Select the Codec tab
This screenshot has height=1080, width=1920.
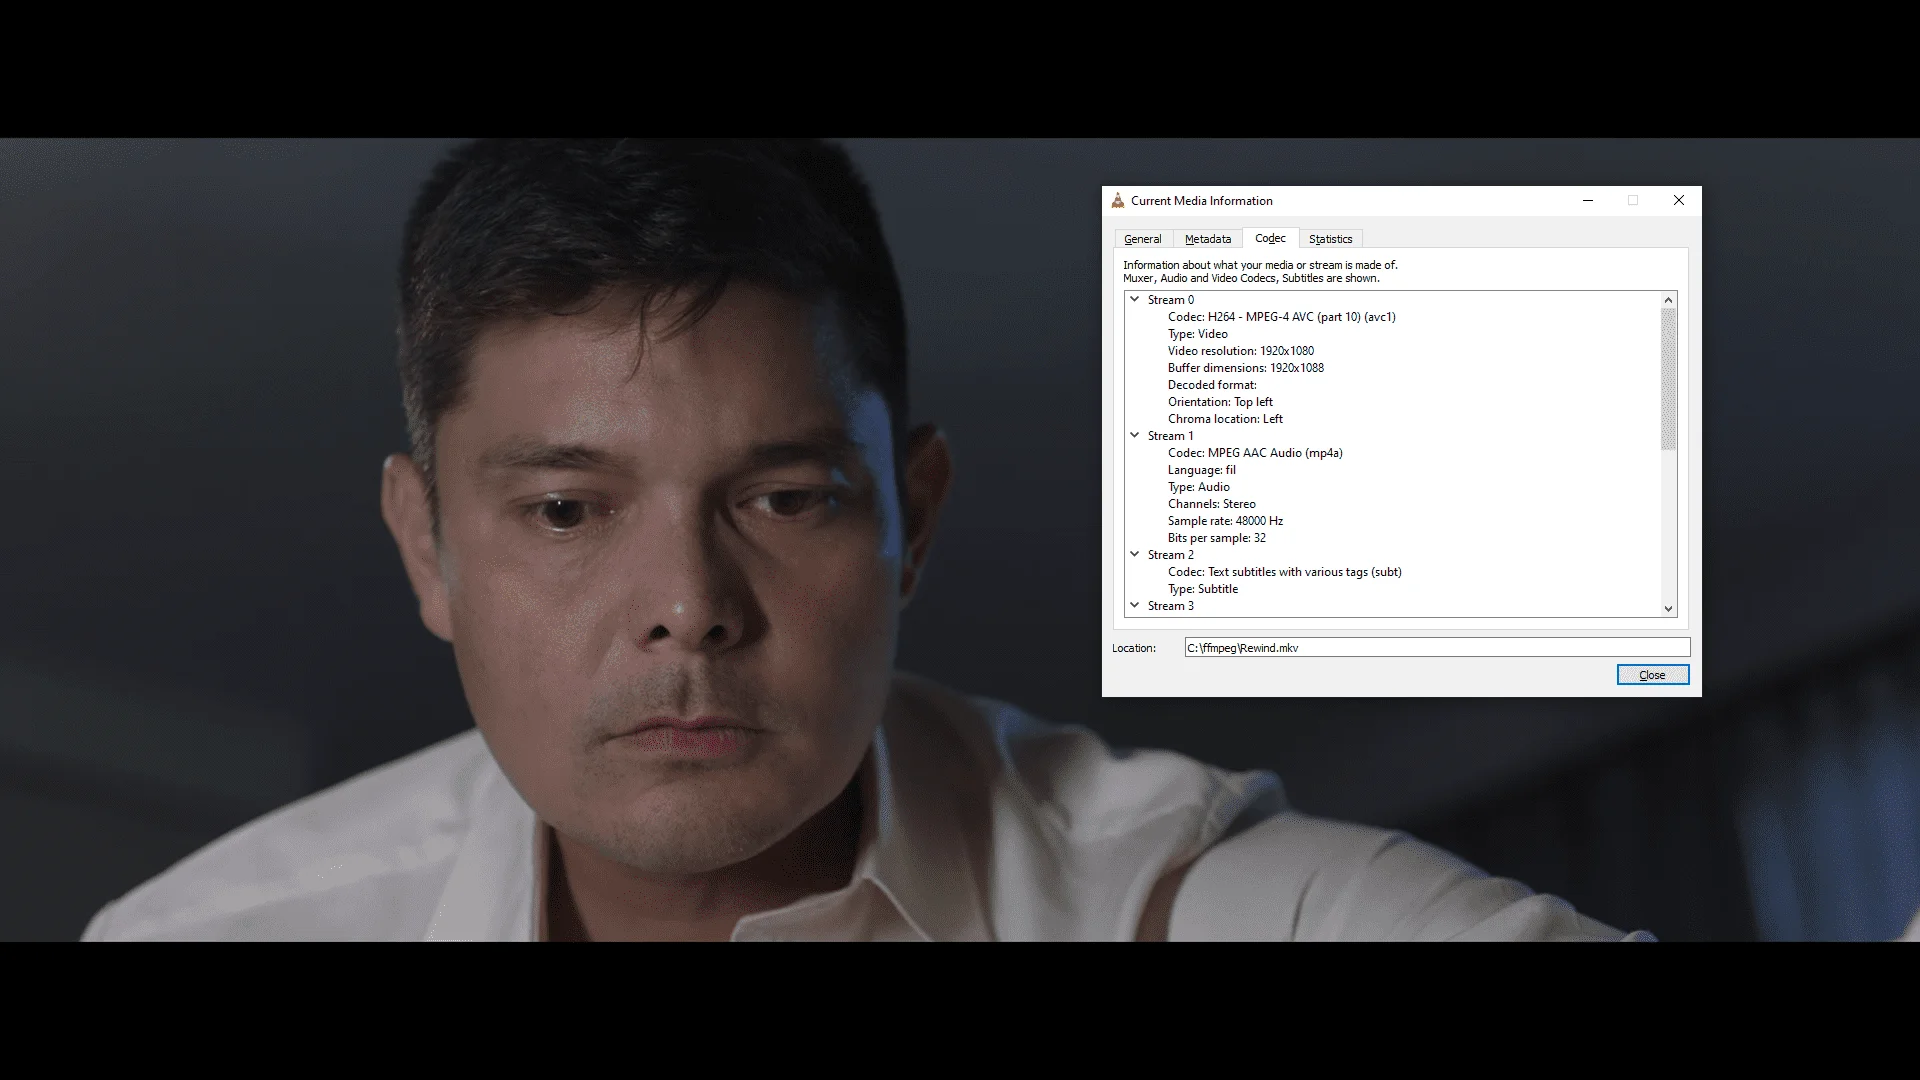1270,238
